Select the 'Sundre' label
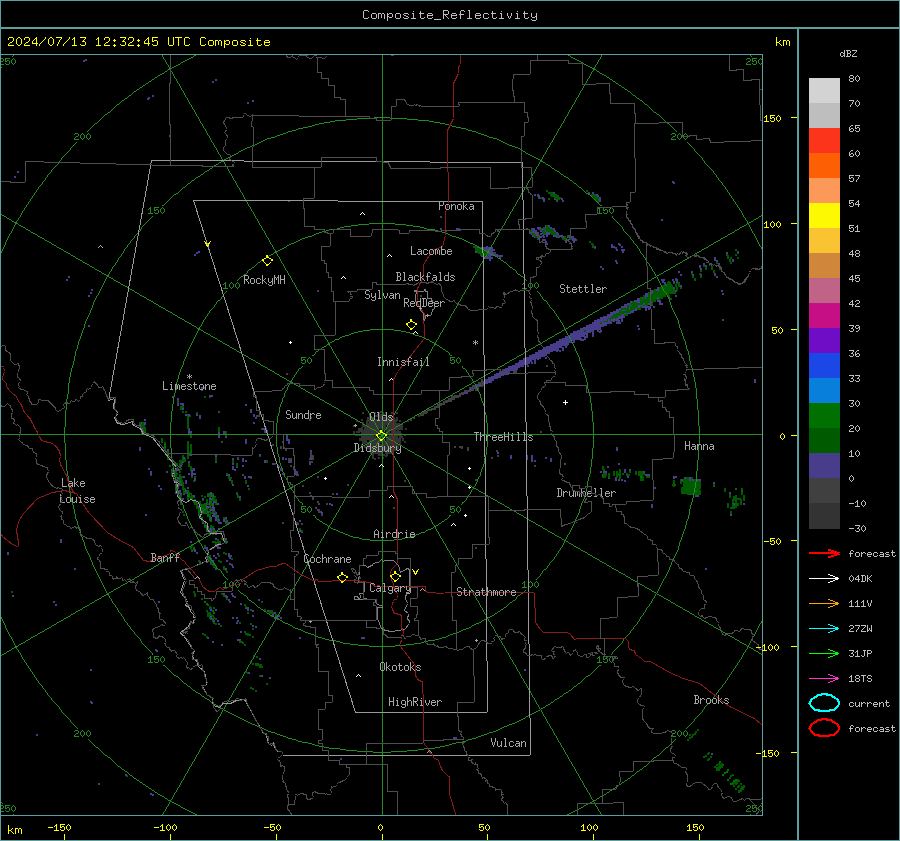900x841 pixels. coord(303,414)
